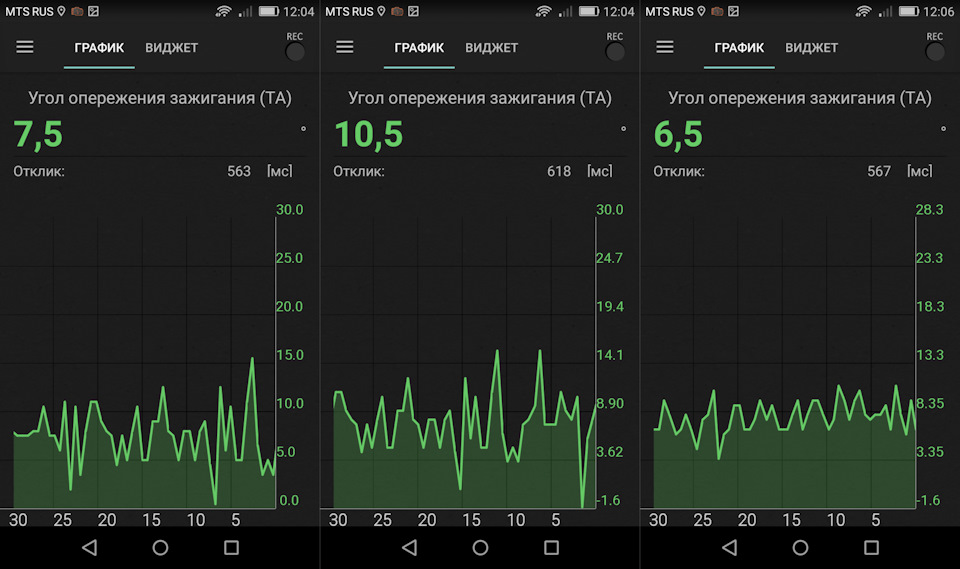Tap the degree unit symbol beside 7,5
The height and width of the screenshot is (569, 960).
click(x=303, y=129)
